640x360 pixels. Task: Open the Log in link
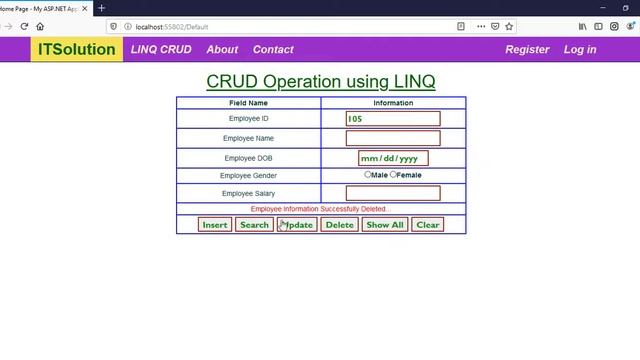(x=580, y=49)
